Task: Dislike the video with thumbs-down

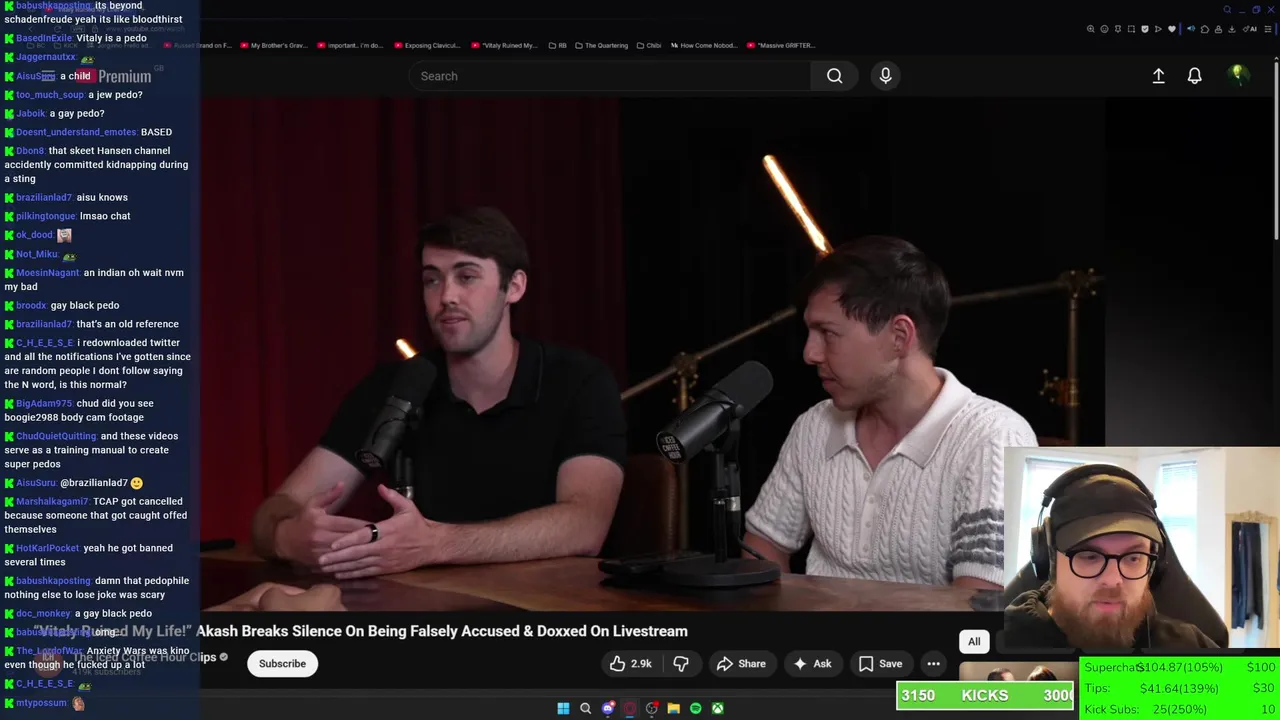Action: [x=680, y=664]
